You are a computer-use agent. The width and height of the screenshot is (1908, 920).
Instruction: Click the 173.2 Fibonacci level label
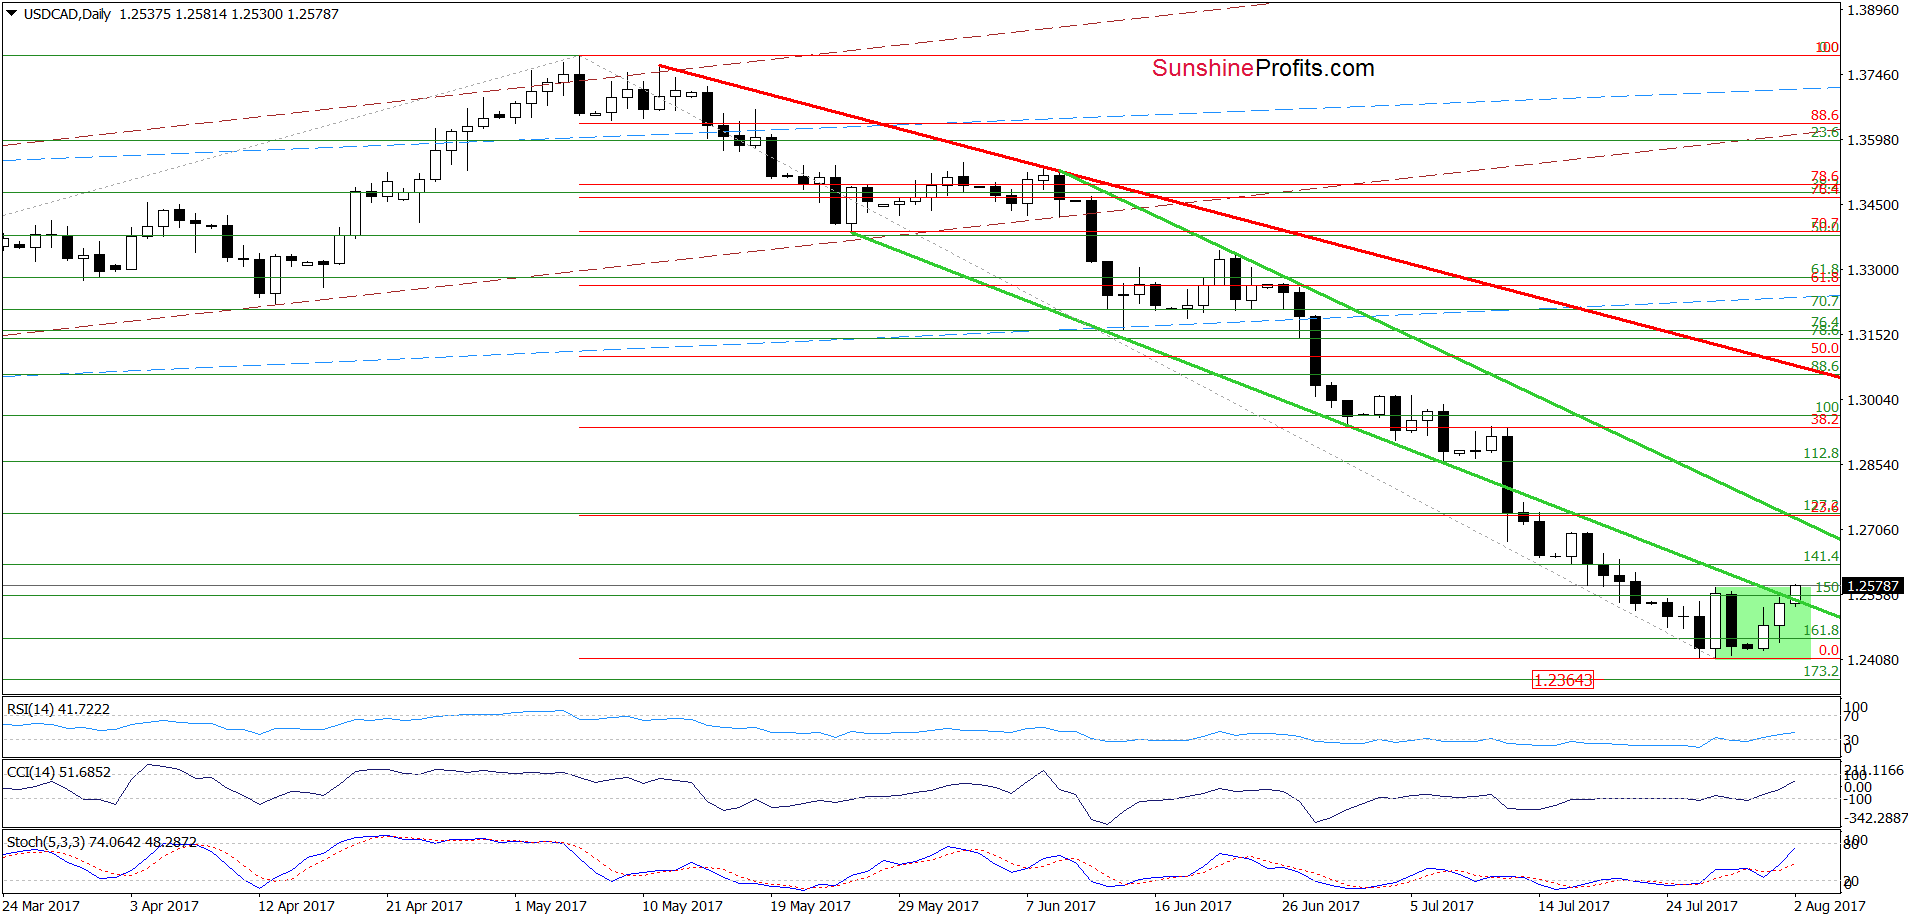(x=1821, y=671)
